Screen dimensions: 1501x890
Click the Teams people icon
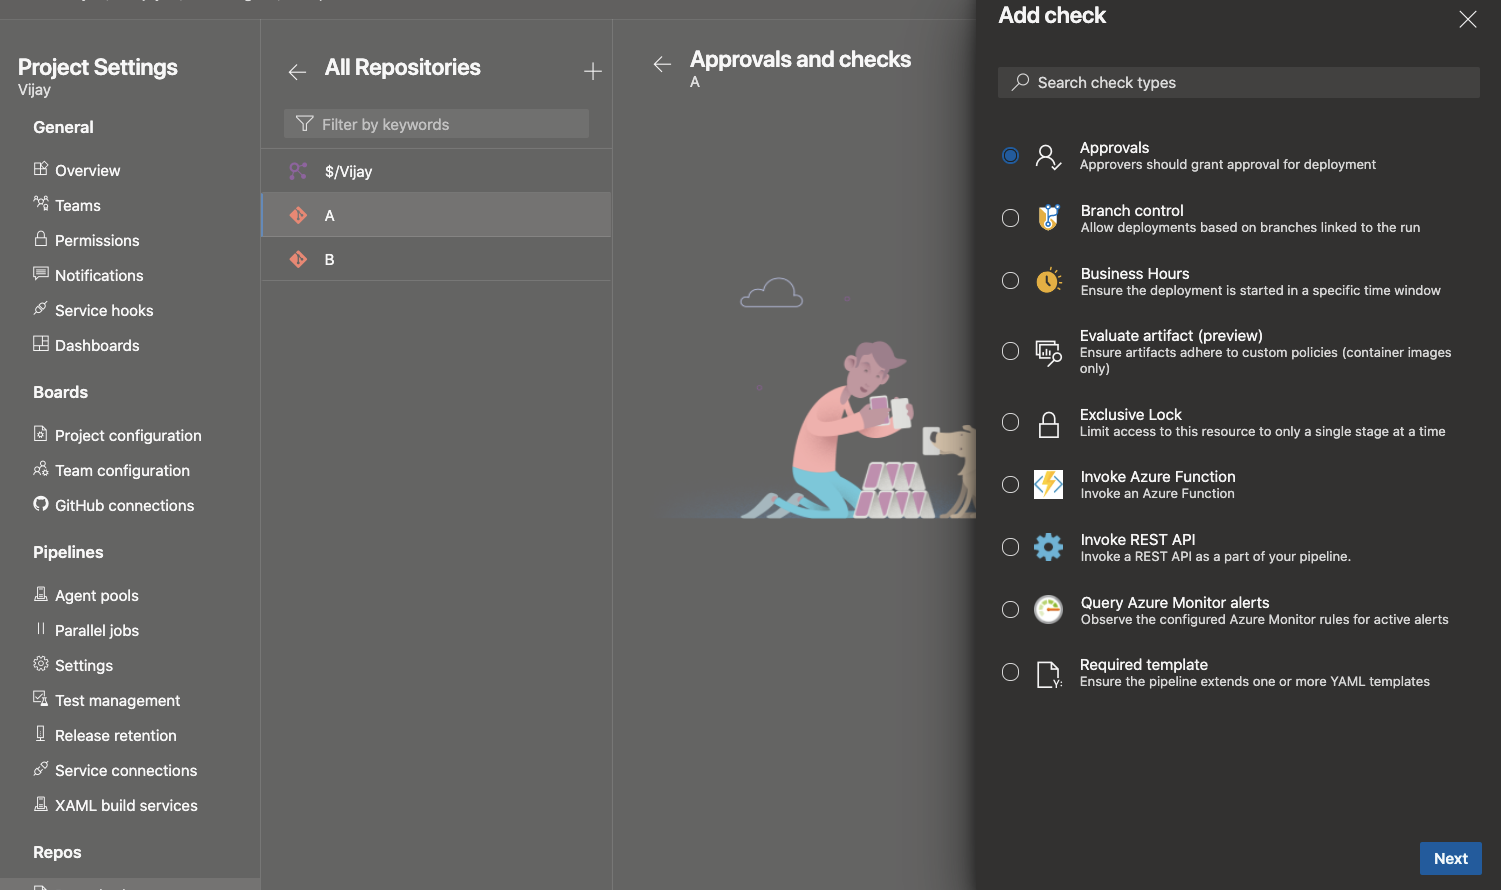pos(41,203)
